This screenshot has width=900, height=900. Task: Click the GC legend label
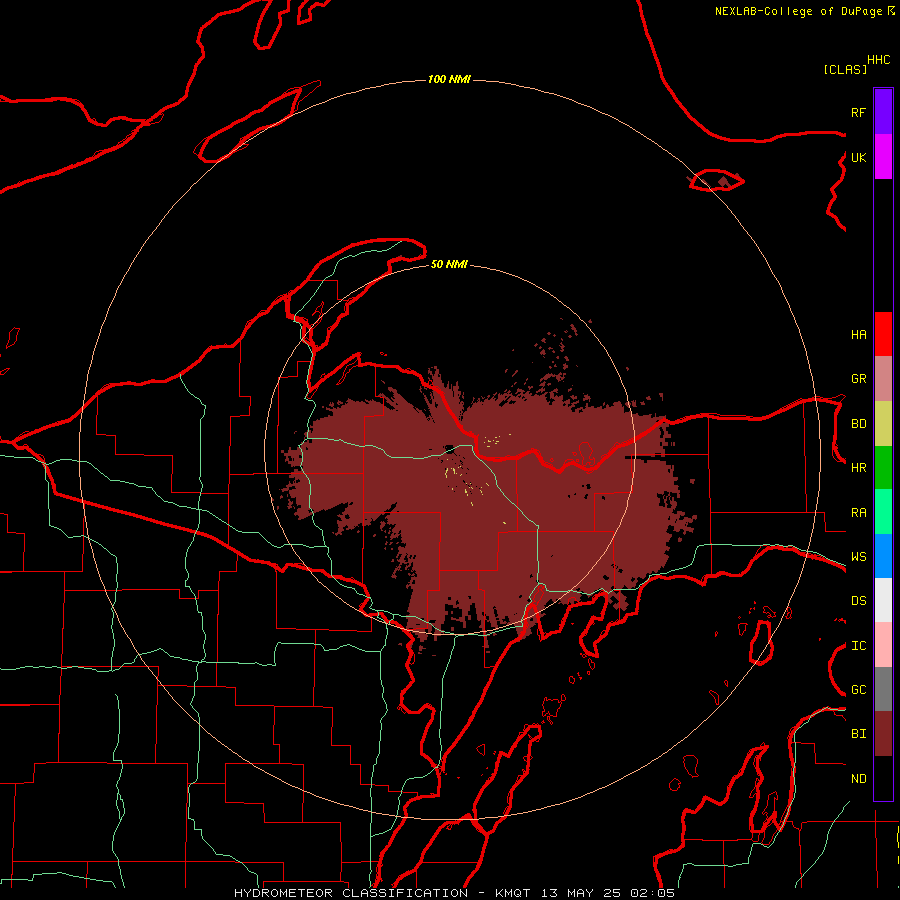[859, 689]
